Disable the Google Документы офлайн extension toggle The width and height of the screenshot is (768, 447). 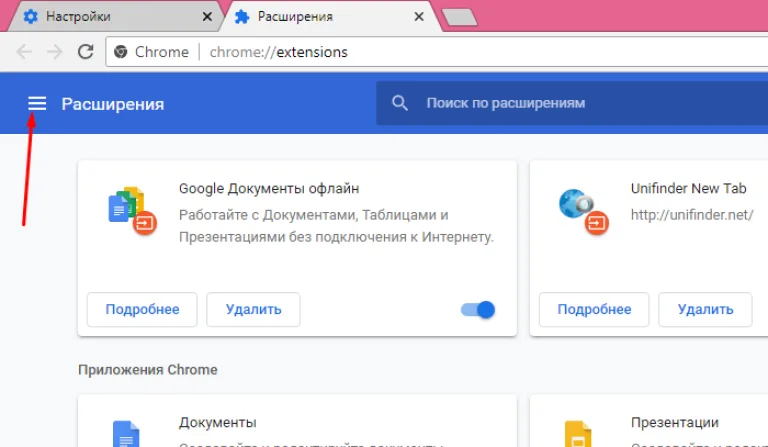pos(478,309)
